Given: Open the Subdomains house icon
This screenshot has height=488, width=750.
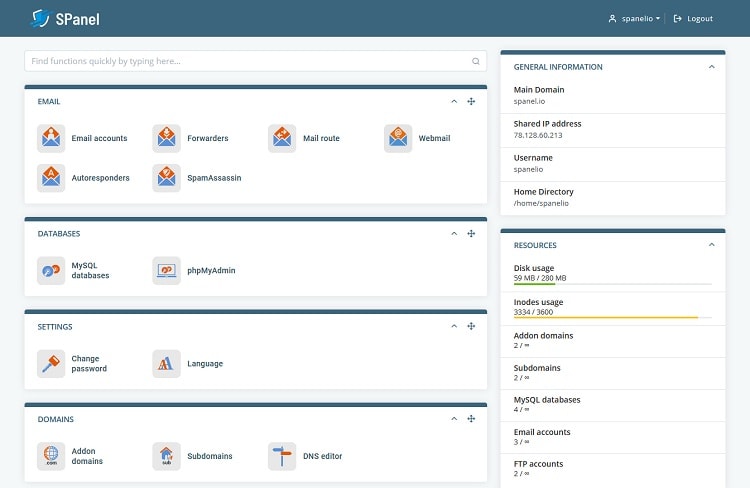Looking at the screenshot, I should [x=166, y=456].
